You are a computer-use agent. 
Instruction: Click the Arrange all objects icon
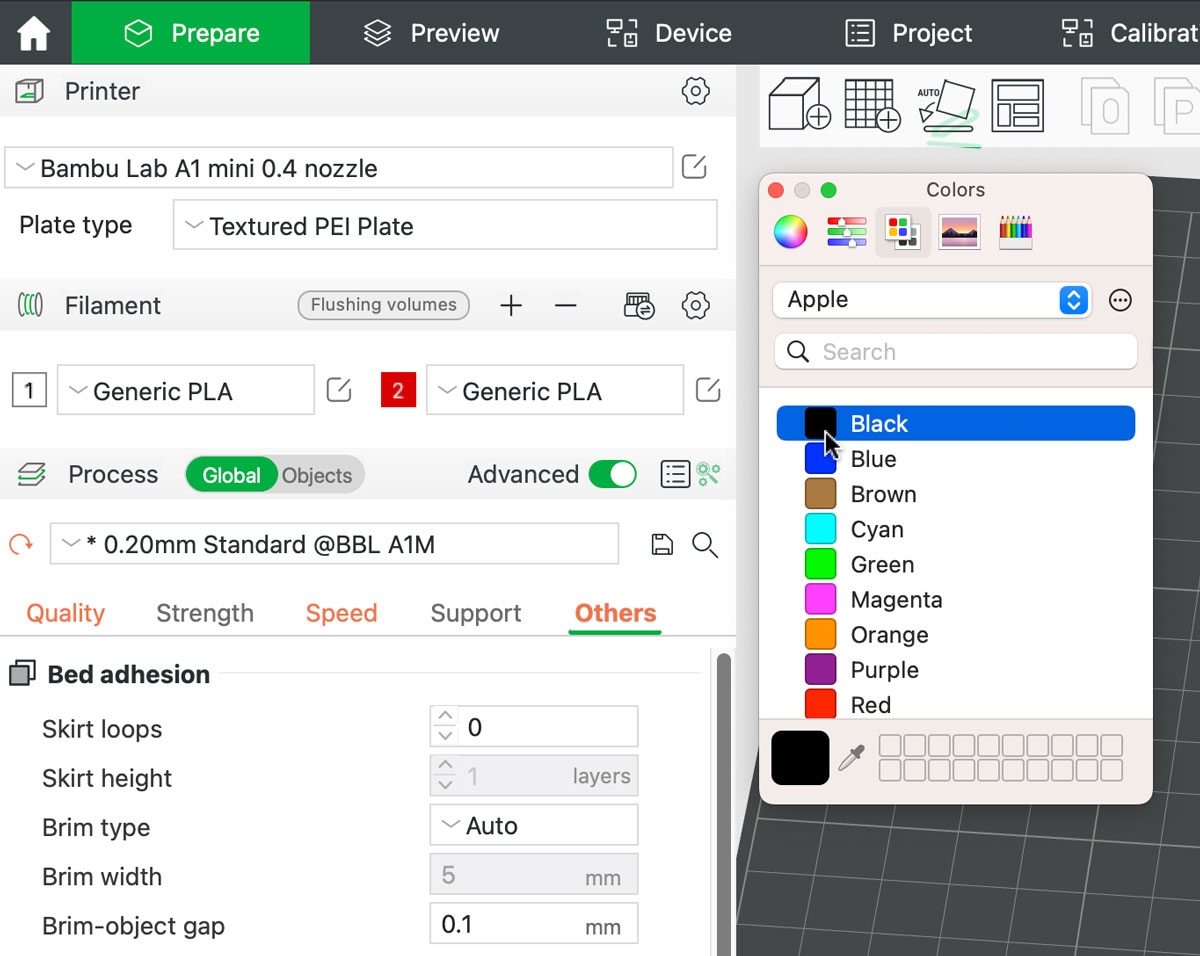[1017, 105]
